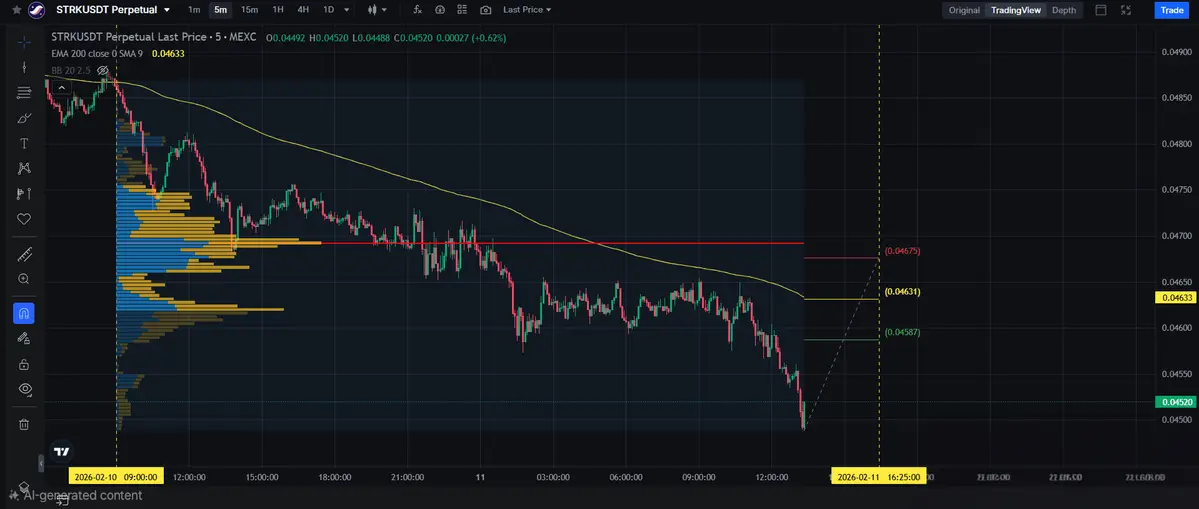The image size is (1199, 509).
Task: Toggle hide all drawings eye icon
Action: [x=24, y=389]
